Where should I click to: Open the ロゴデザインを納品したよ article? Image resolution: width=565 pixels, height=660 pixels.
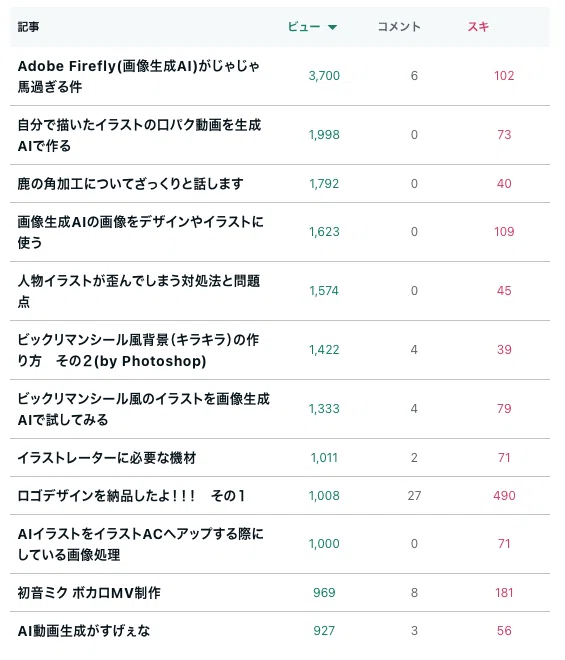click(x=131, y=495)
